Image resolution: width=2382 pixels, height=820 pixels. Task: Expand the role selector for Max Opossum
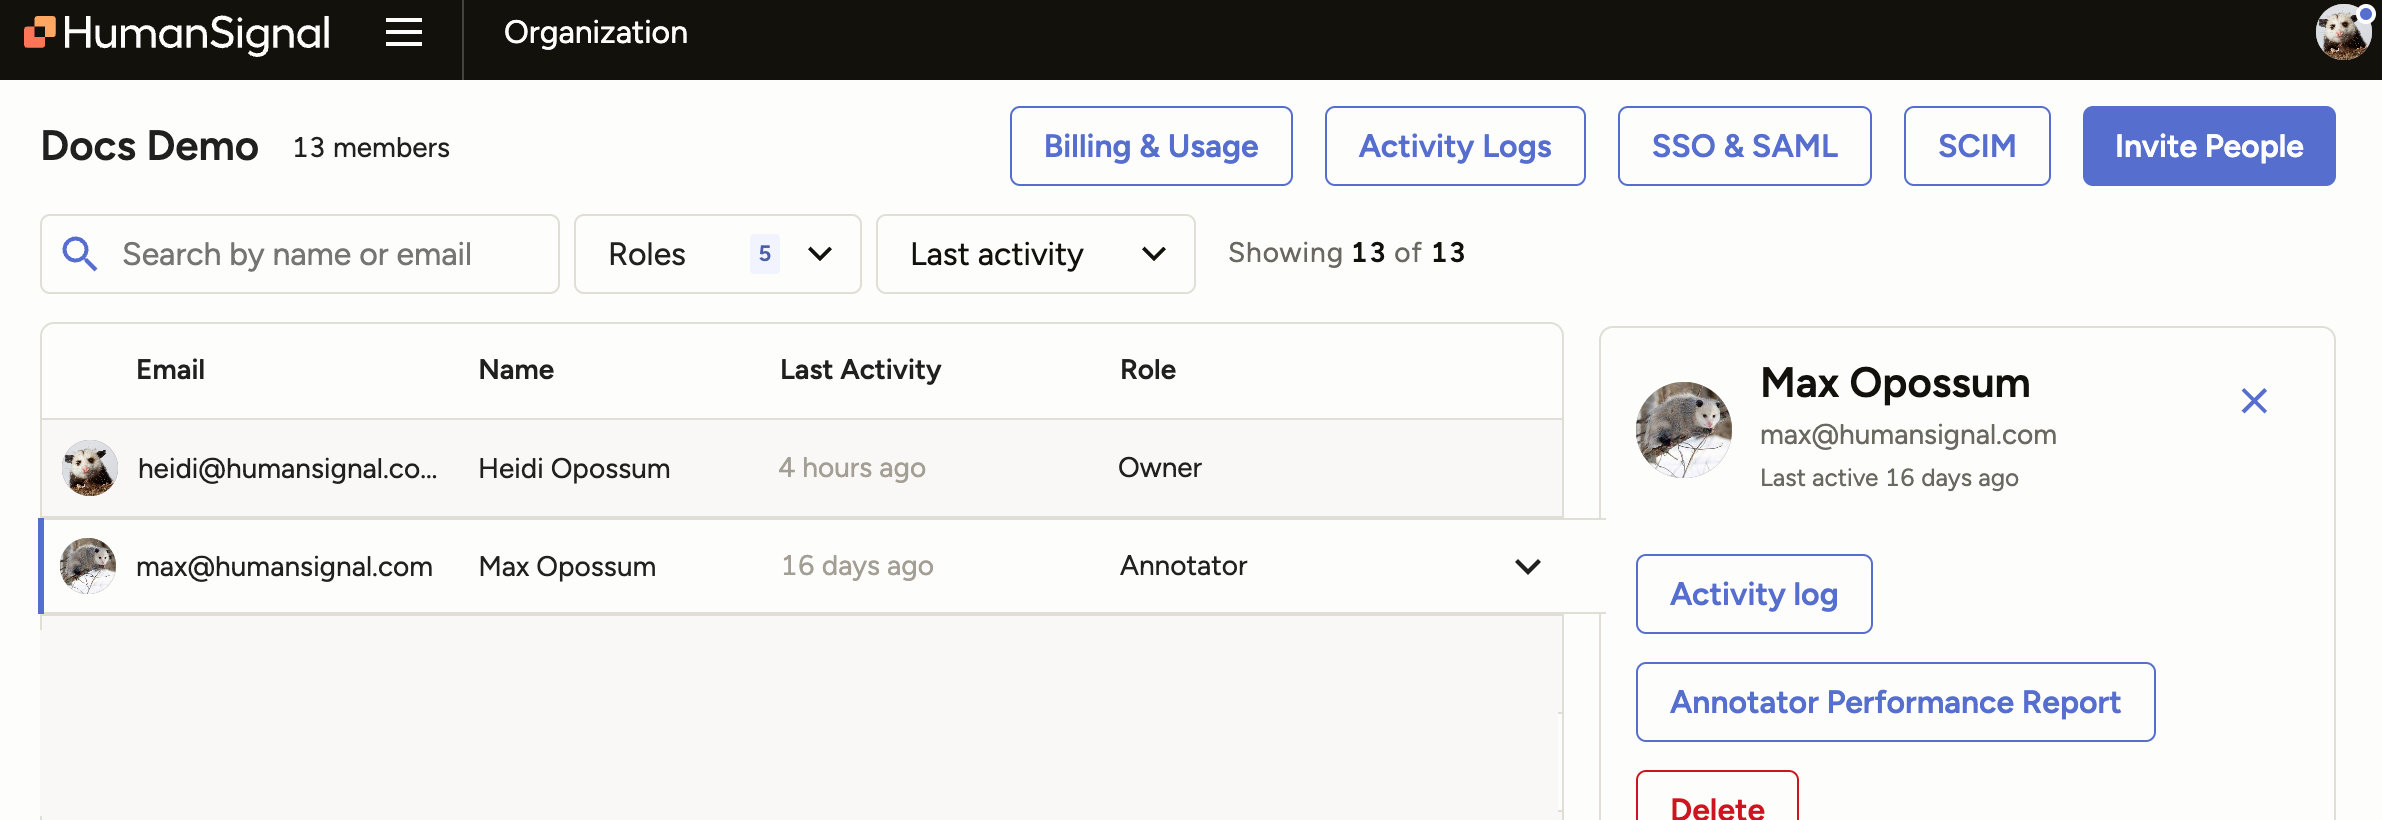[1527, 566]
